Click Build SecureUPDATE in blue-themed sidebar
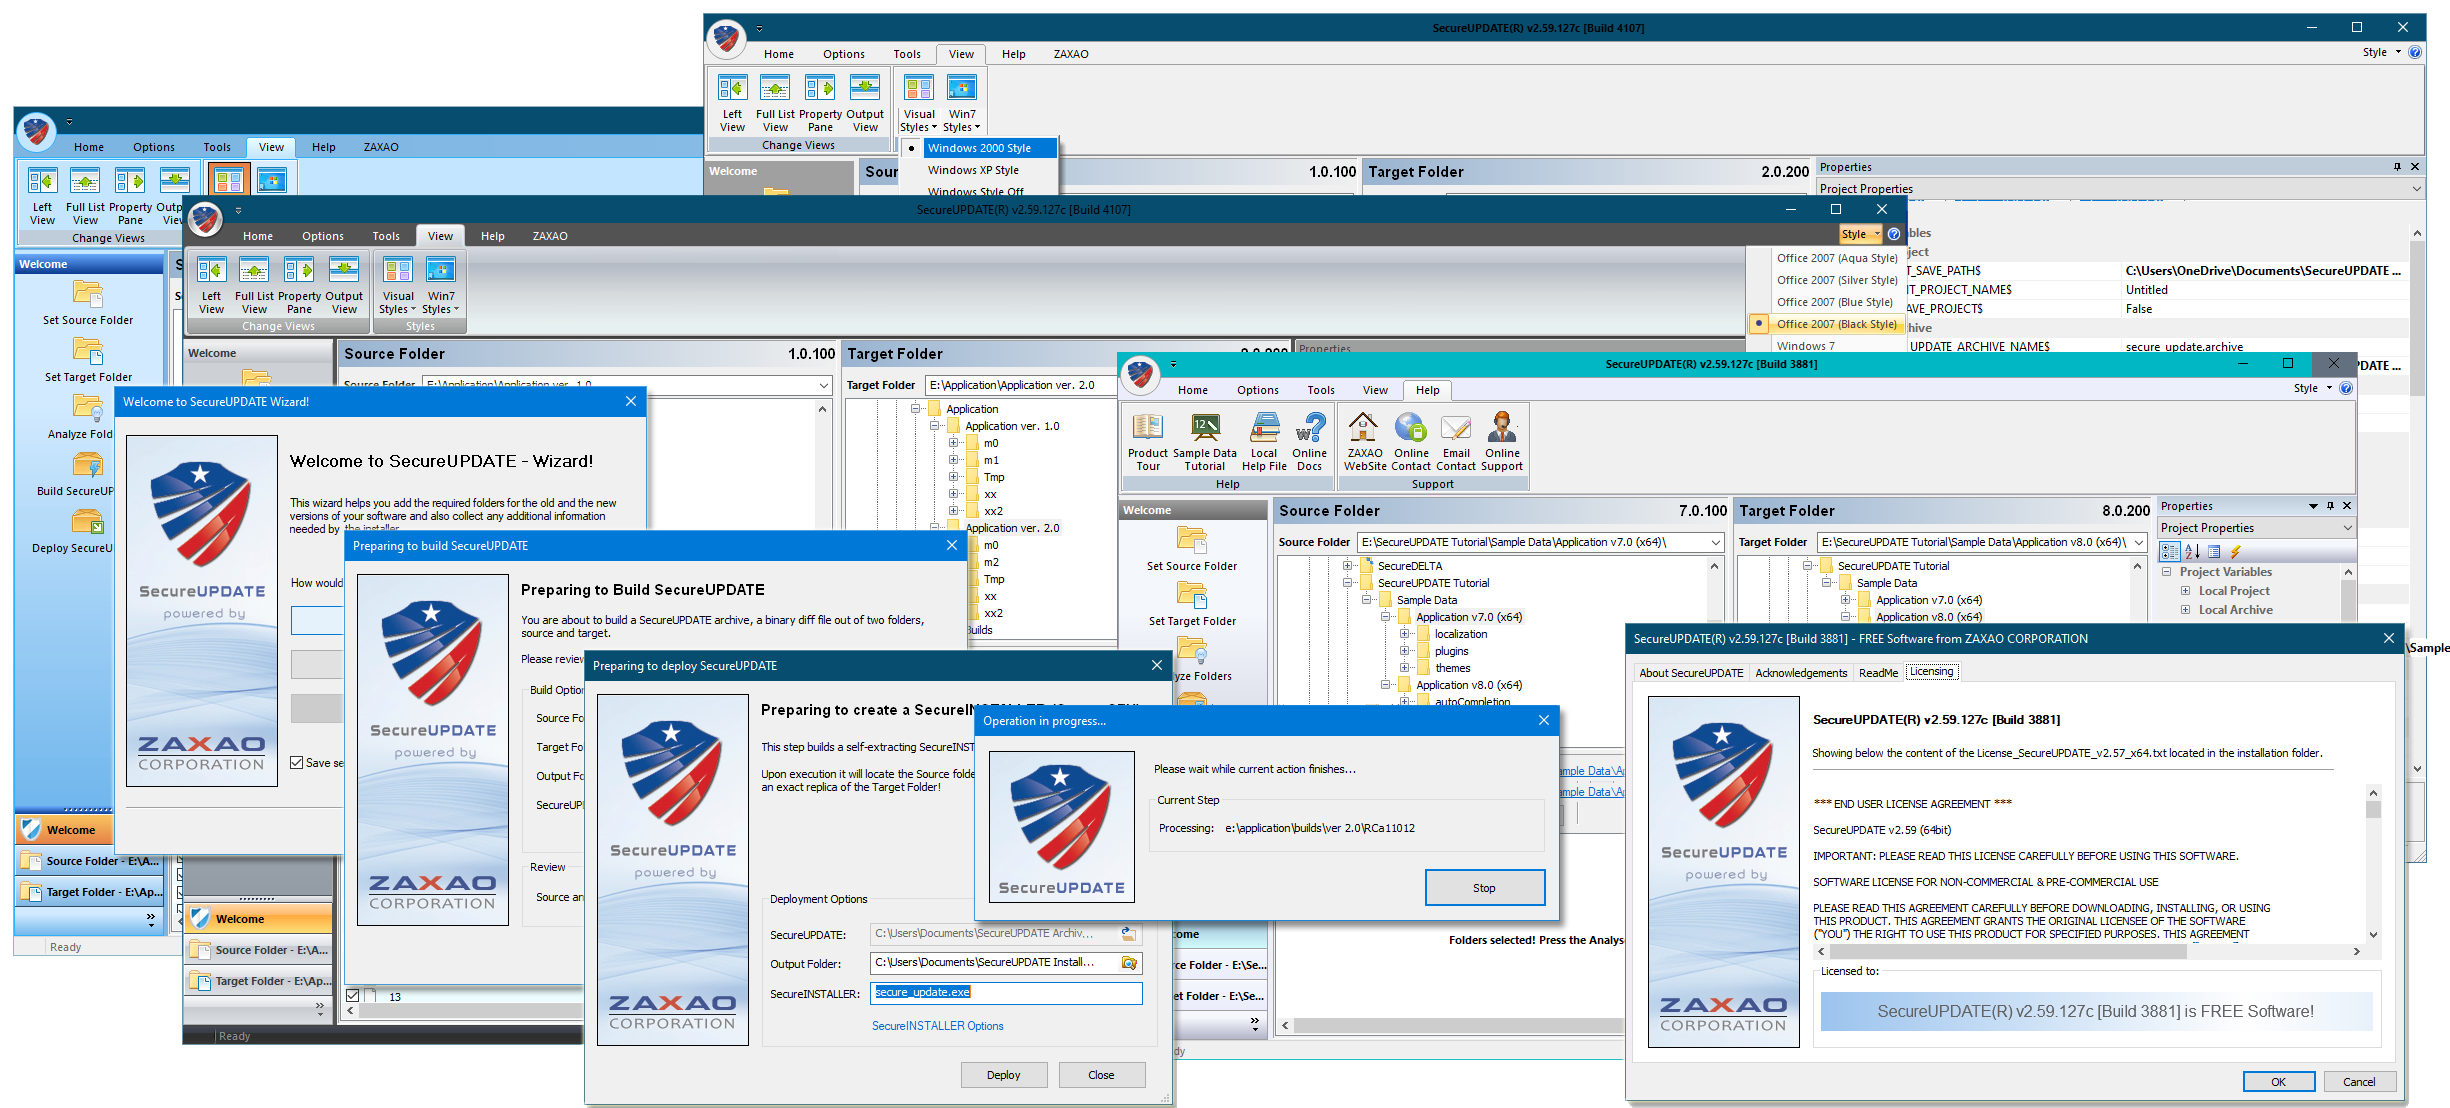This screenshot has width=2450, height=1108. (76, 474)
